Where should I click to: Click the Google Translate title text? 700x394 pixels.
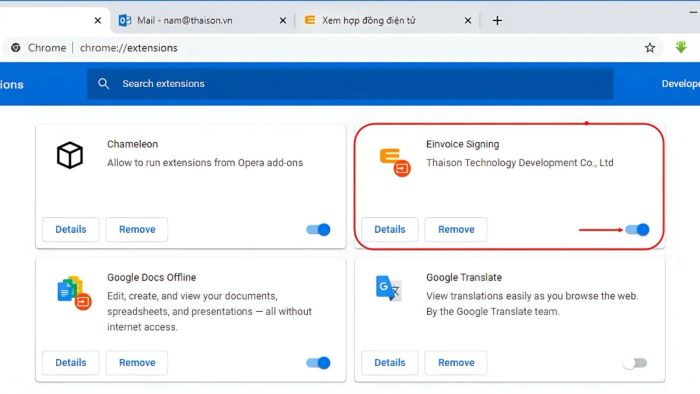click(464, 277)
